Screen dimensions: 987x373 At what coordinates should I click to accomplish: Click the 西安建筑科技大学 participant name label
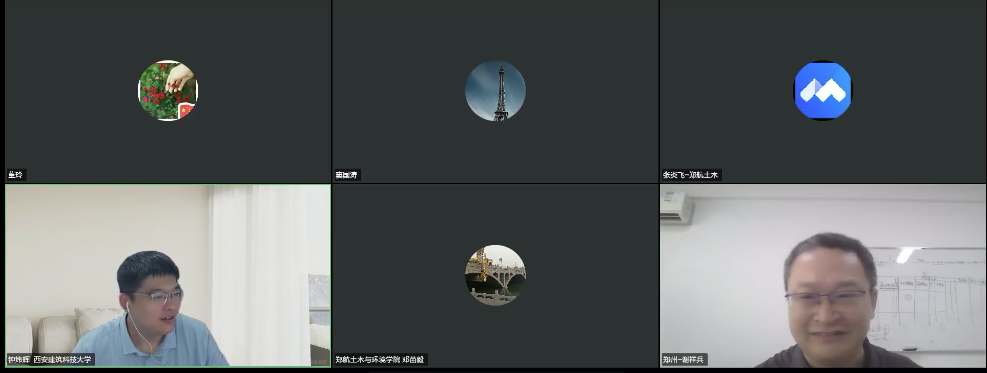[50, 360]
